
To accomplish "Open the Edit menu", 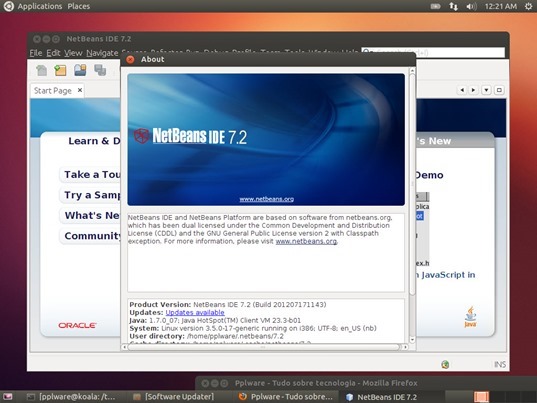I will pyautogui.click(x=53, y=53).
